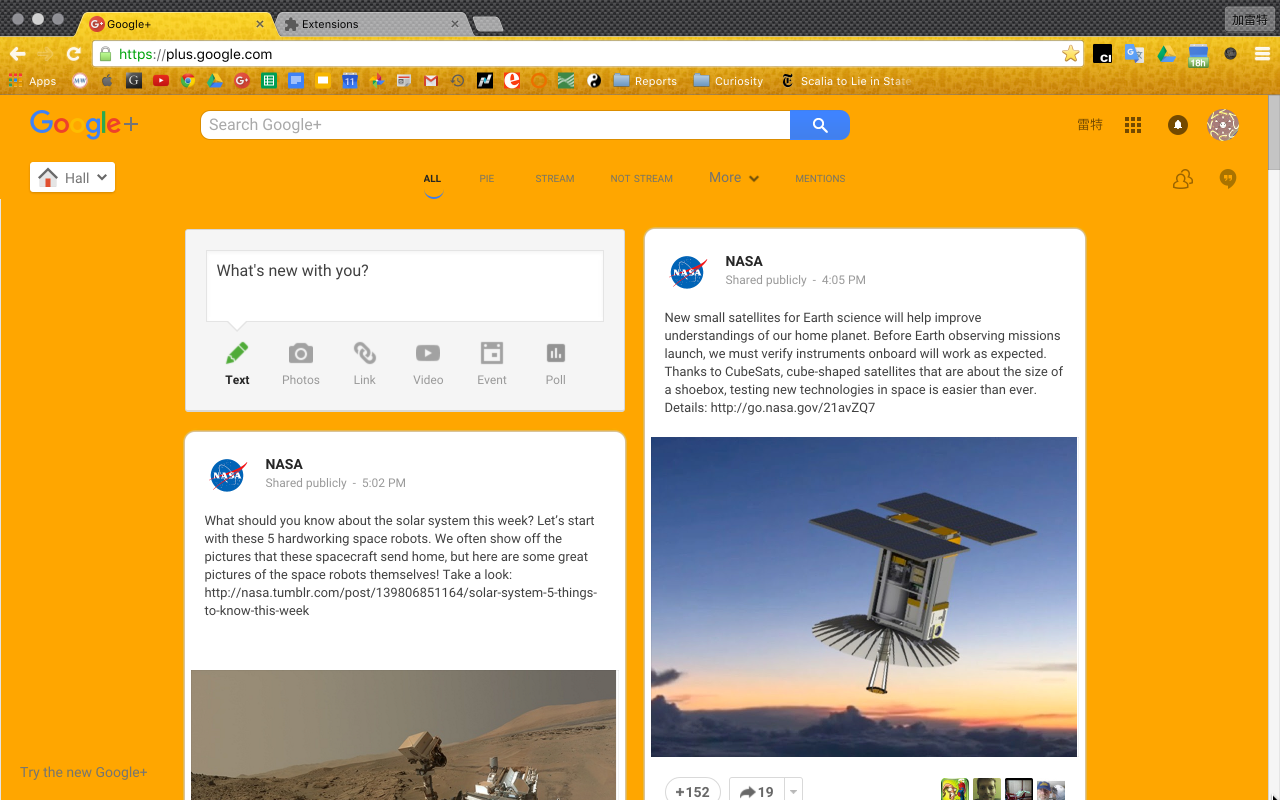Click the Apps bookmarks shortcut
Image resolution: width=1280 pixels, height=800 pixels.
pyautogui.click(x=33, y=81)
